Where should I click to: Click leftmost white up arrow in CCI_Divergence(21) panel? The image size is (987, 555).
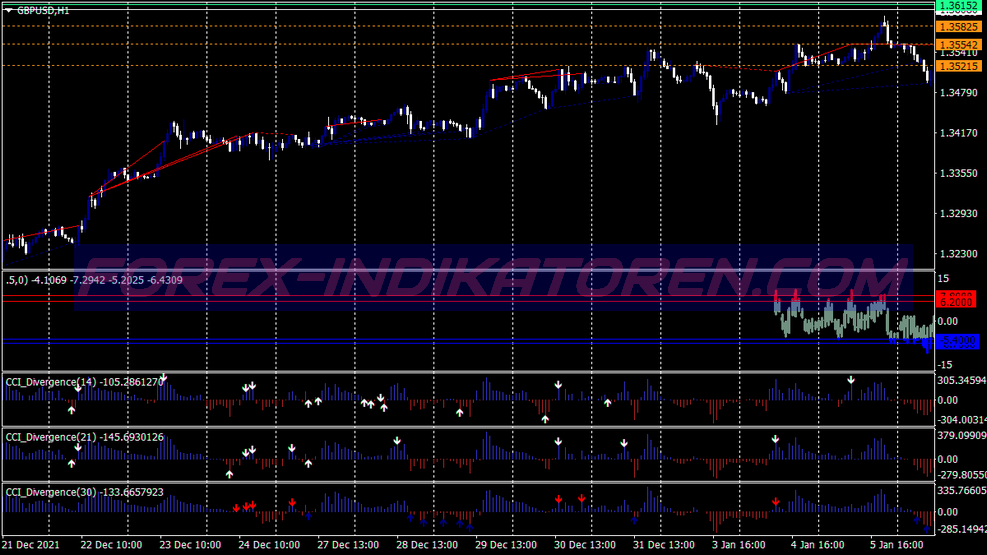point(72,463)
